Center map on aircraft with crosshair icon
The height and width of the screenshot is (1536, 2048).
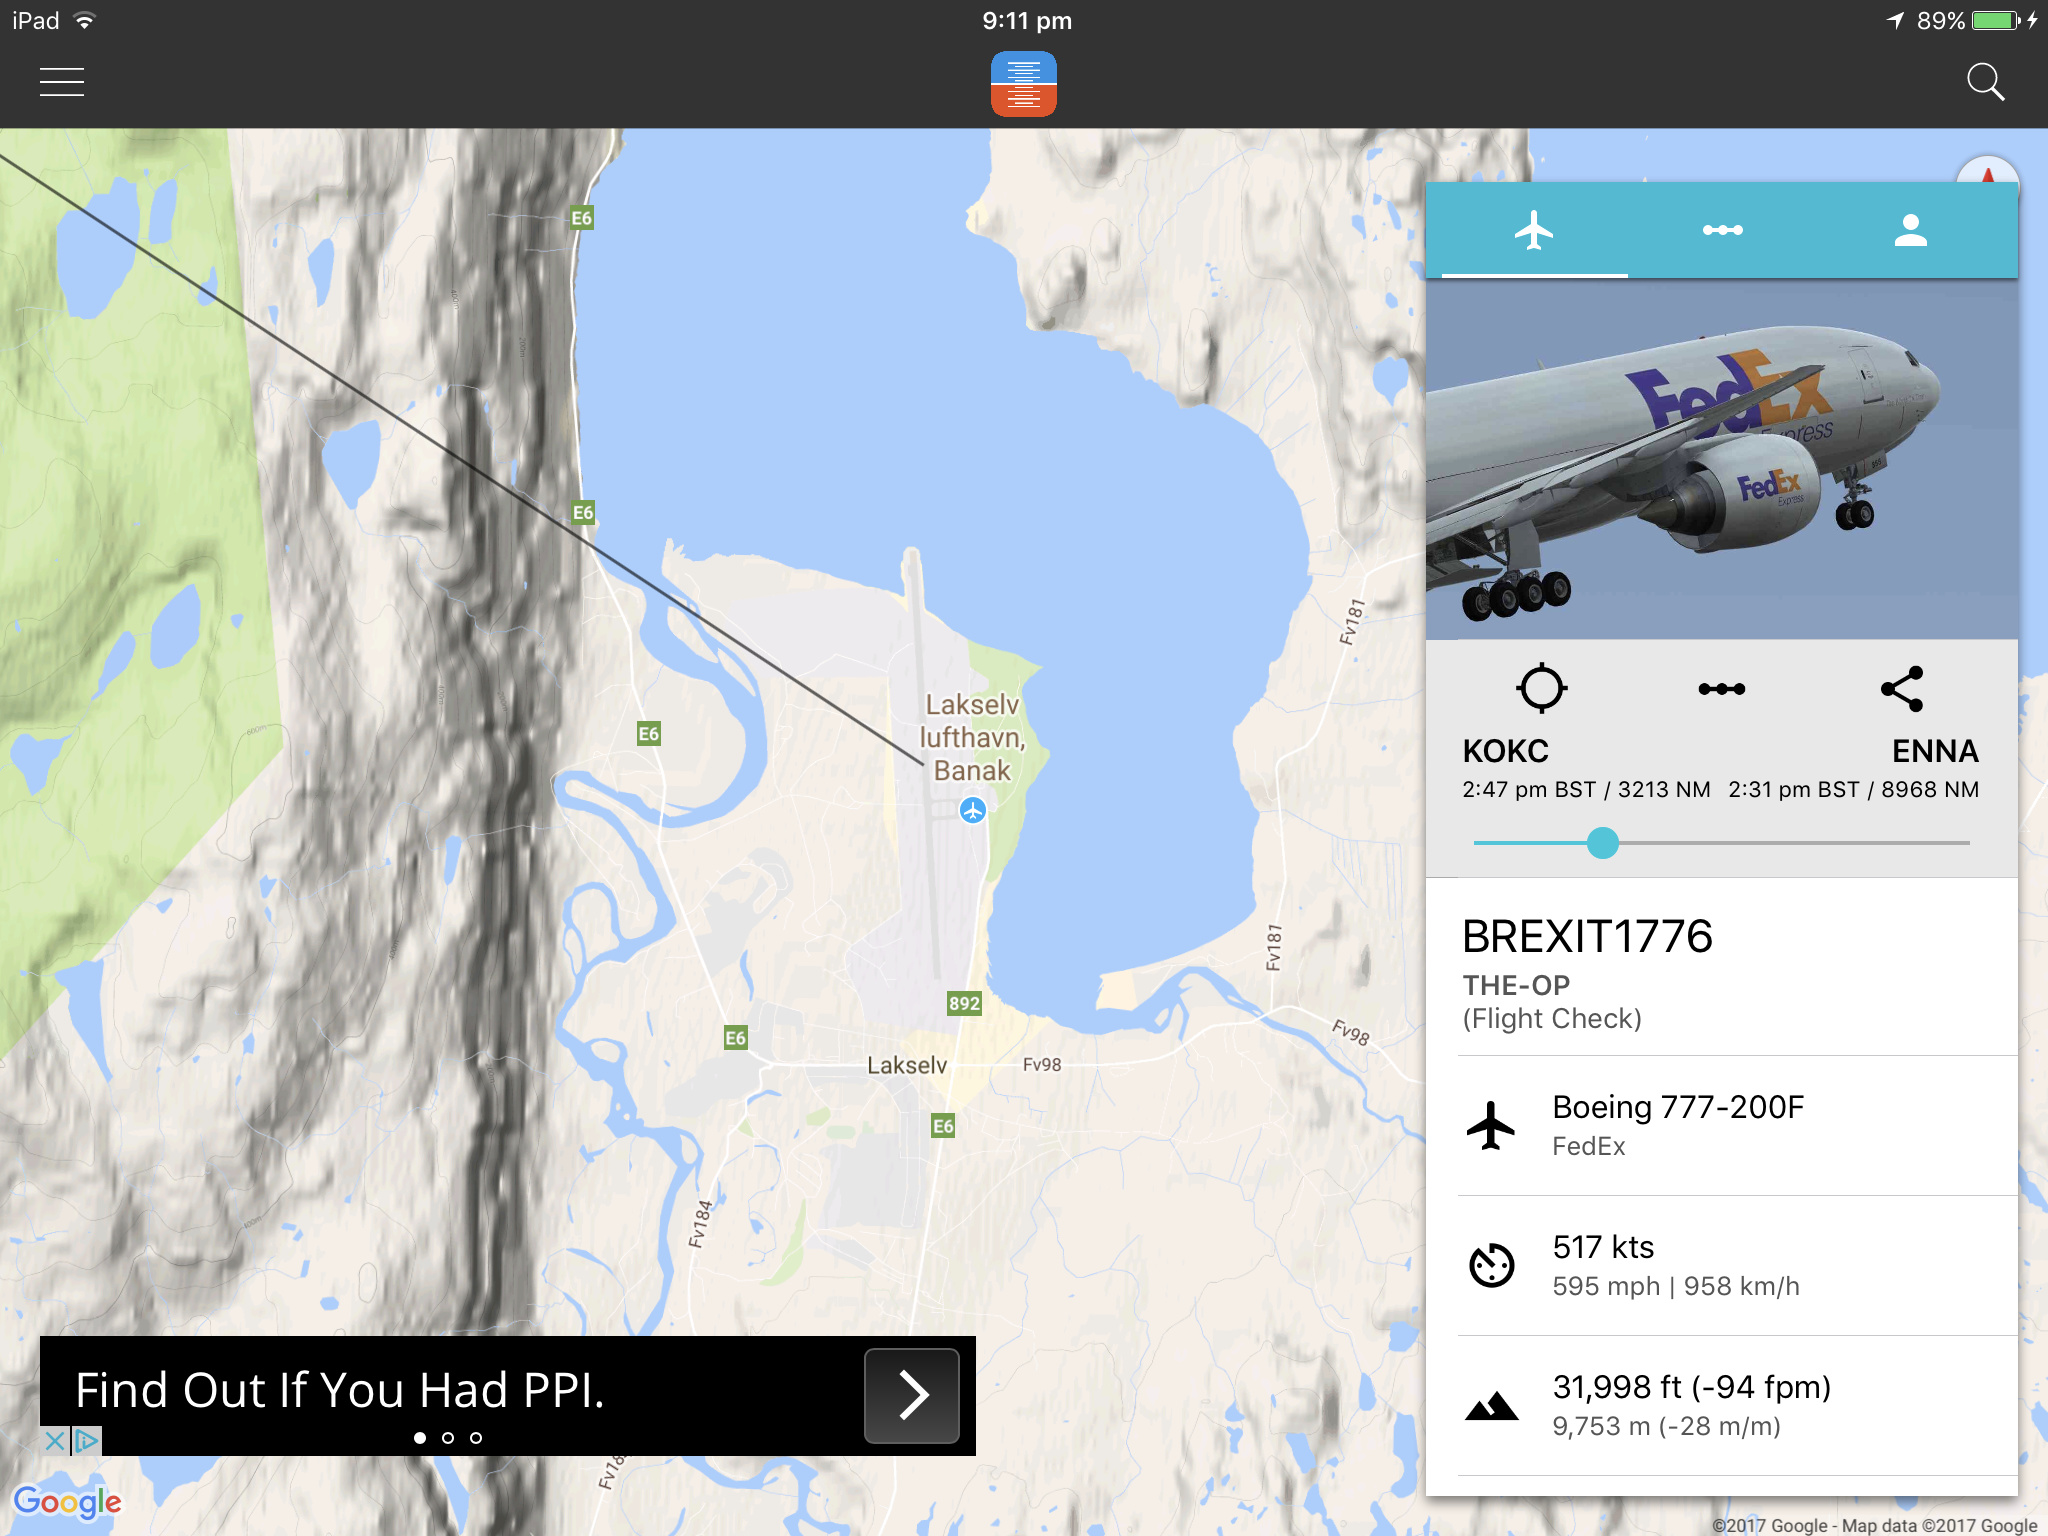[1541, 688]
